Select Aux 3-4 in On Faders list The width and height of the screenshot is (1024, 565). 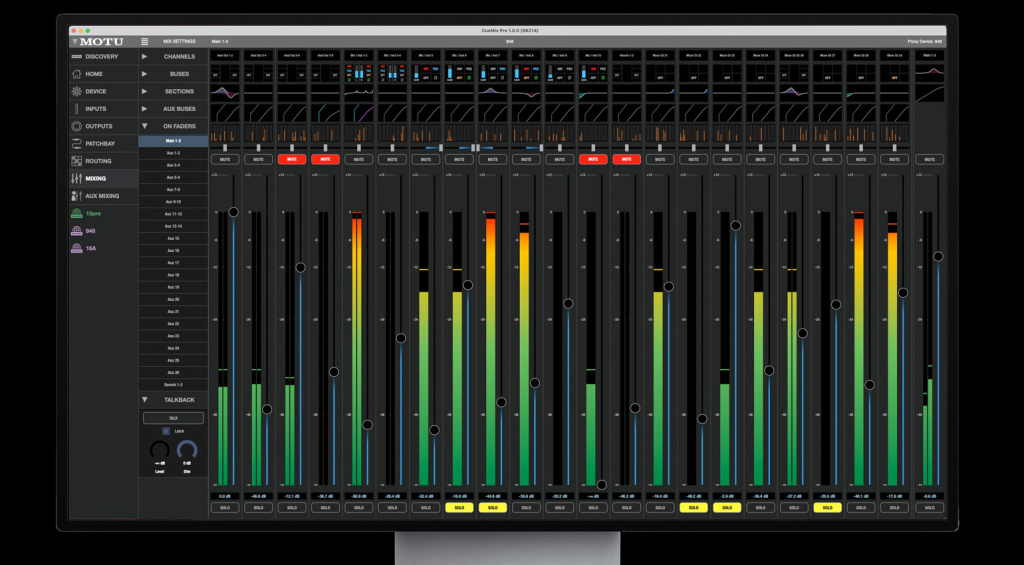coord(173,165)
